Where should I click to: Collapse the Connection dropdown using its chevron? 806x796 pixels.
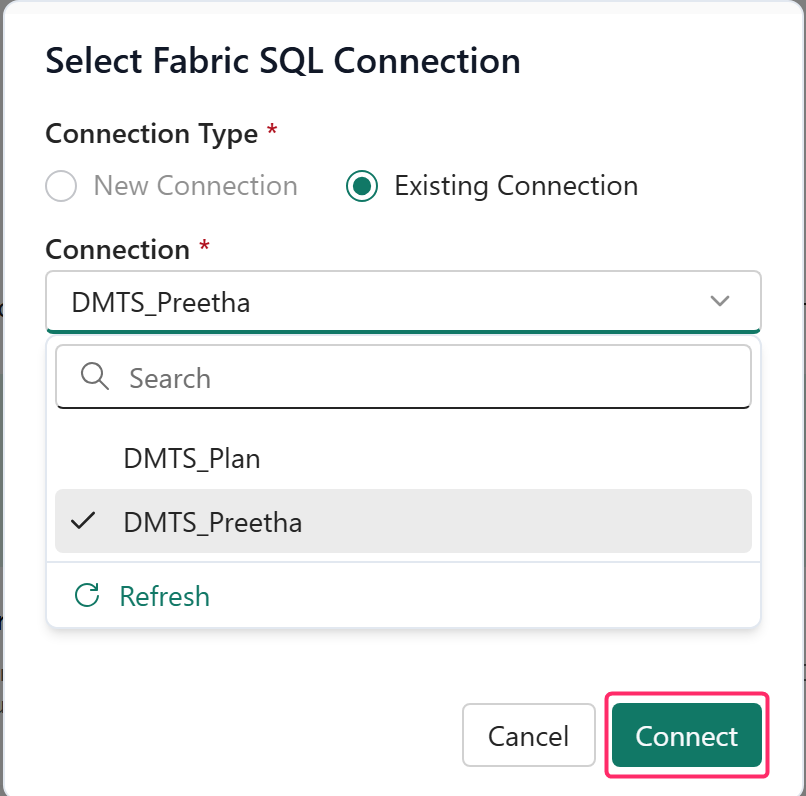(x=720, y=301)
